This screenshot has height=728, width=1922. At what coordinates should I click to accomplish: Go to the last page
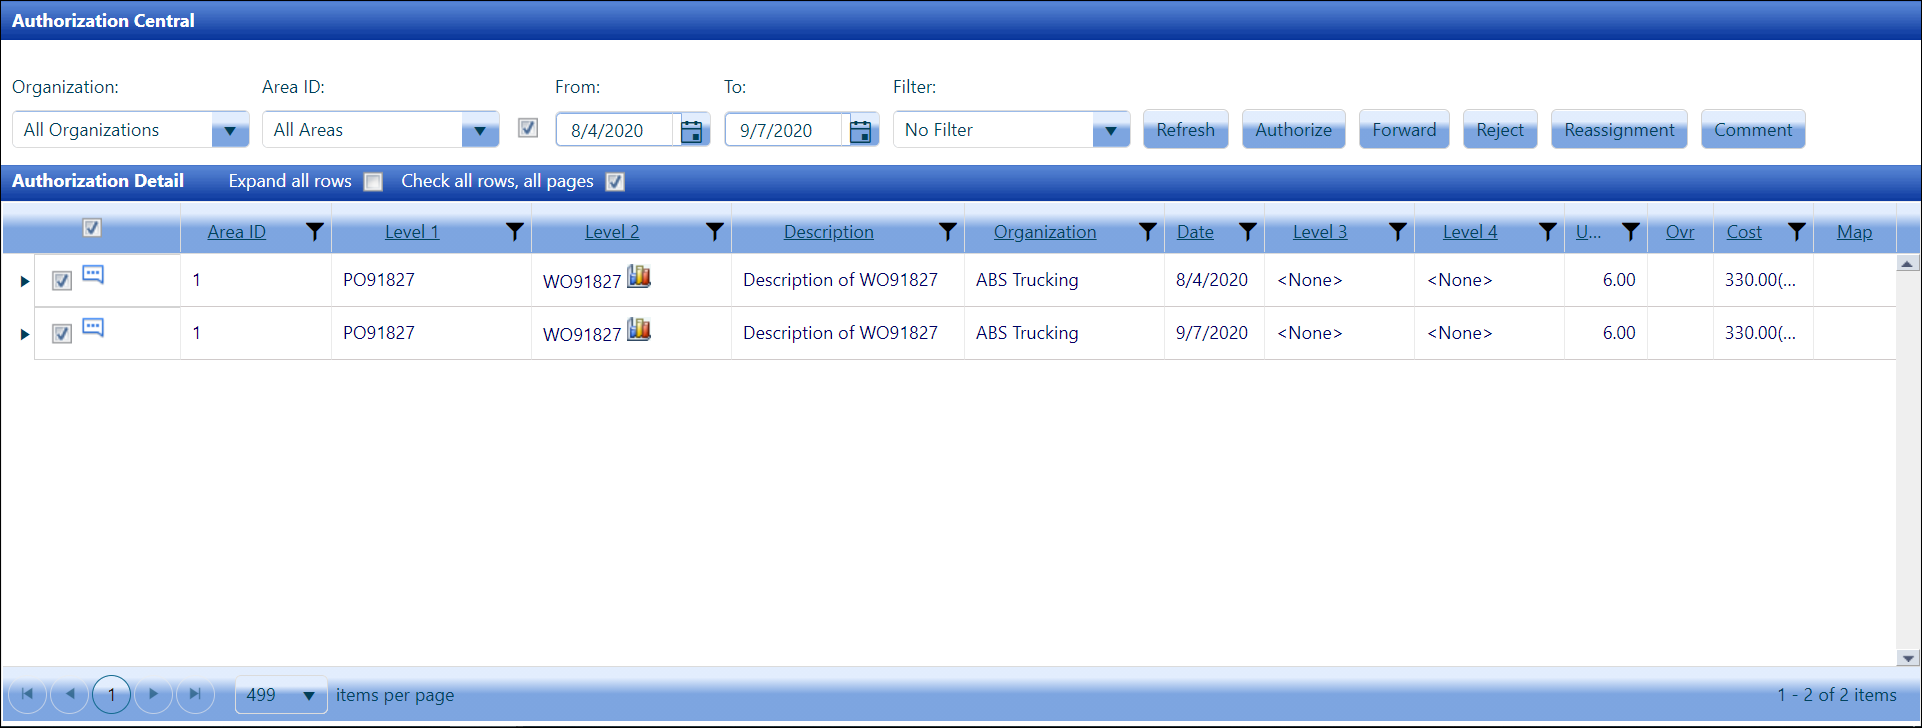tap(195, 694)
